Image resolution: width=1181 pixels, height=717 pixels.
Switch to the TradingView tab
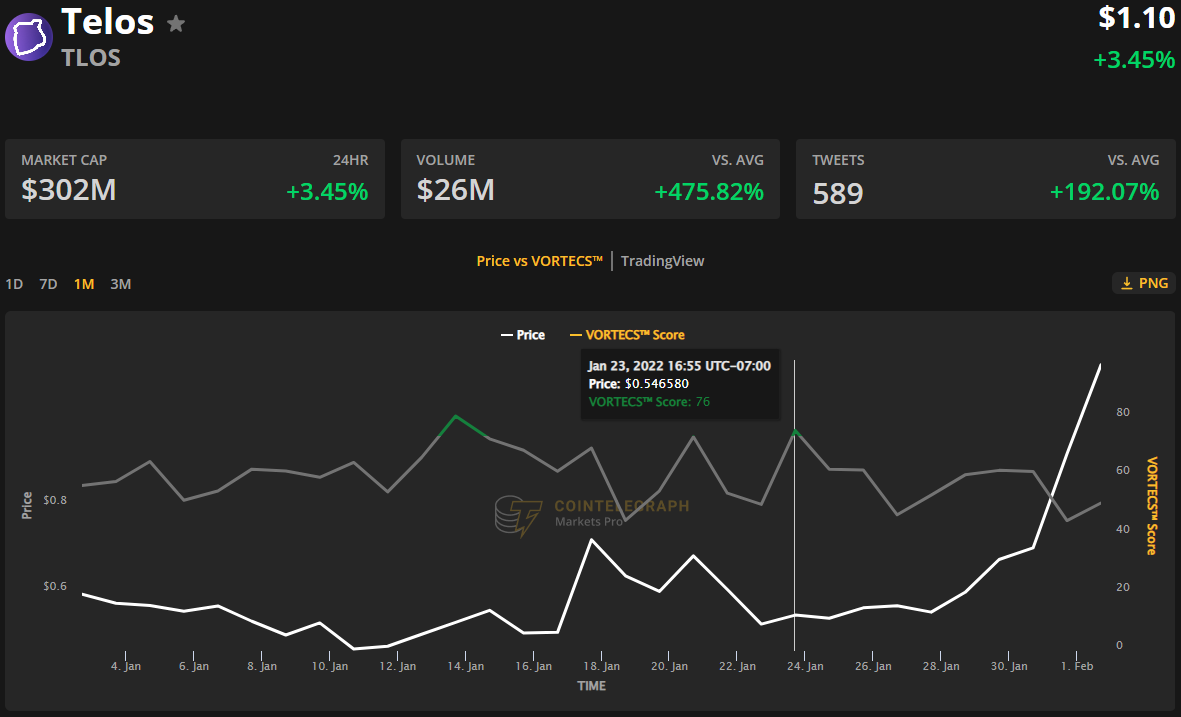pyautogui.click(x=662, y=261)
